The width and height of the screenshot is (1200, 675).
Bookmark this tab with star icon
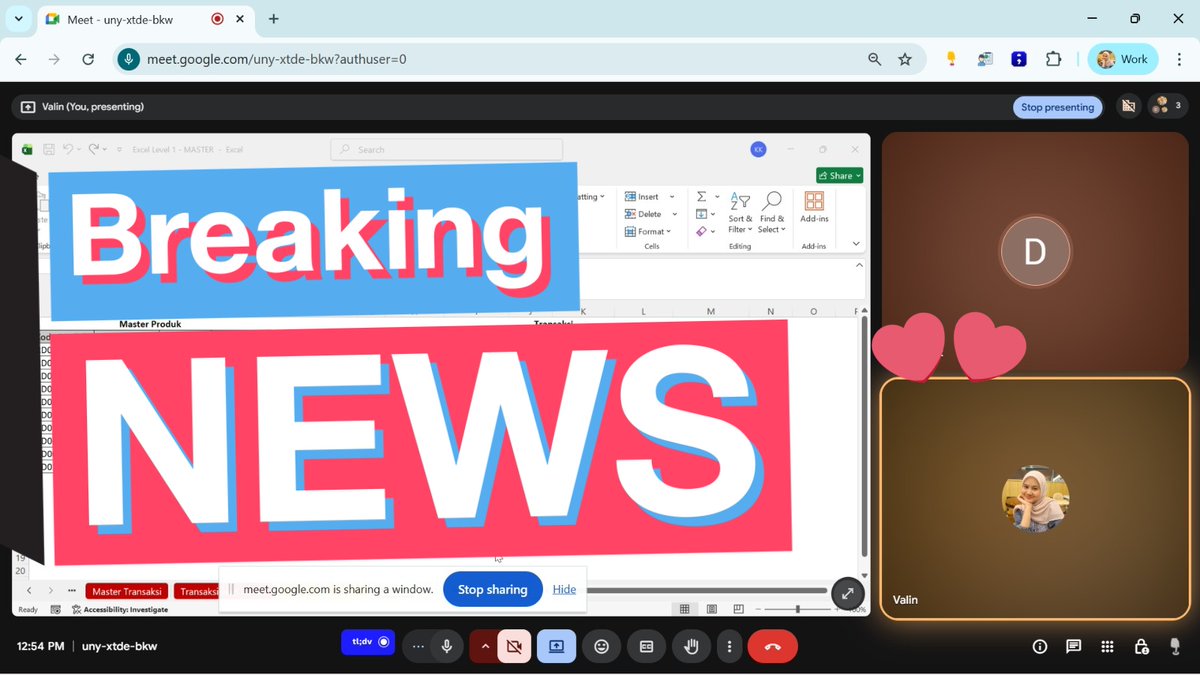point(905,59)
